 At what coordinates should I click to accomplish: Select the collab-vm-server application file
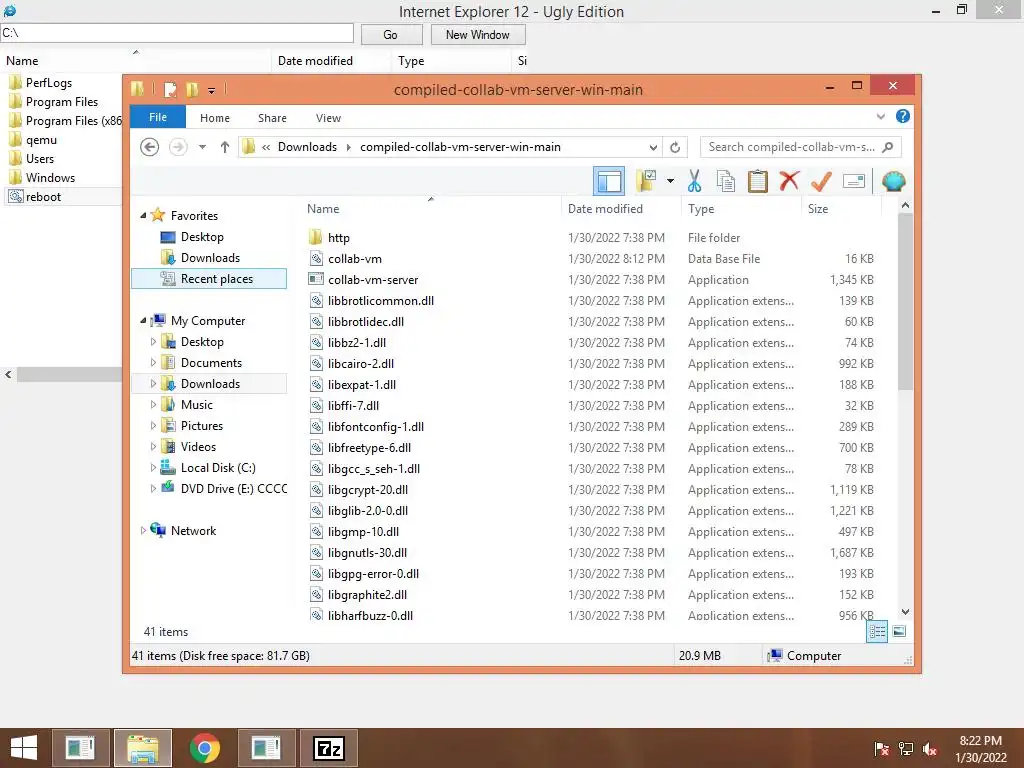coord(373,280)
